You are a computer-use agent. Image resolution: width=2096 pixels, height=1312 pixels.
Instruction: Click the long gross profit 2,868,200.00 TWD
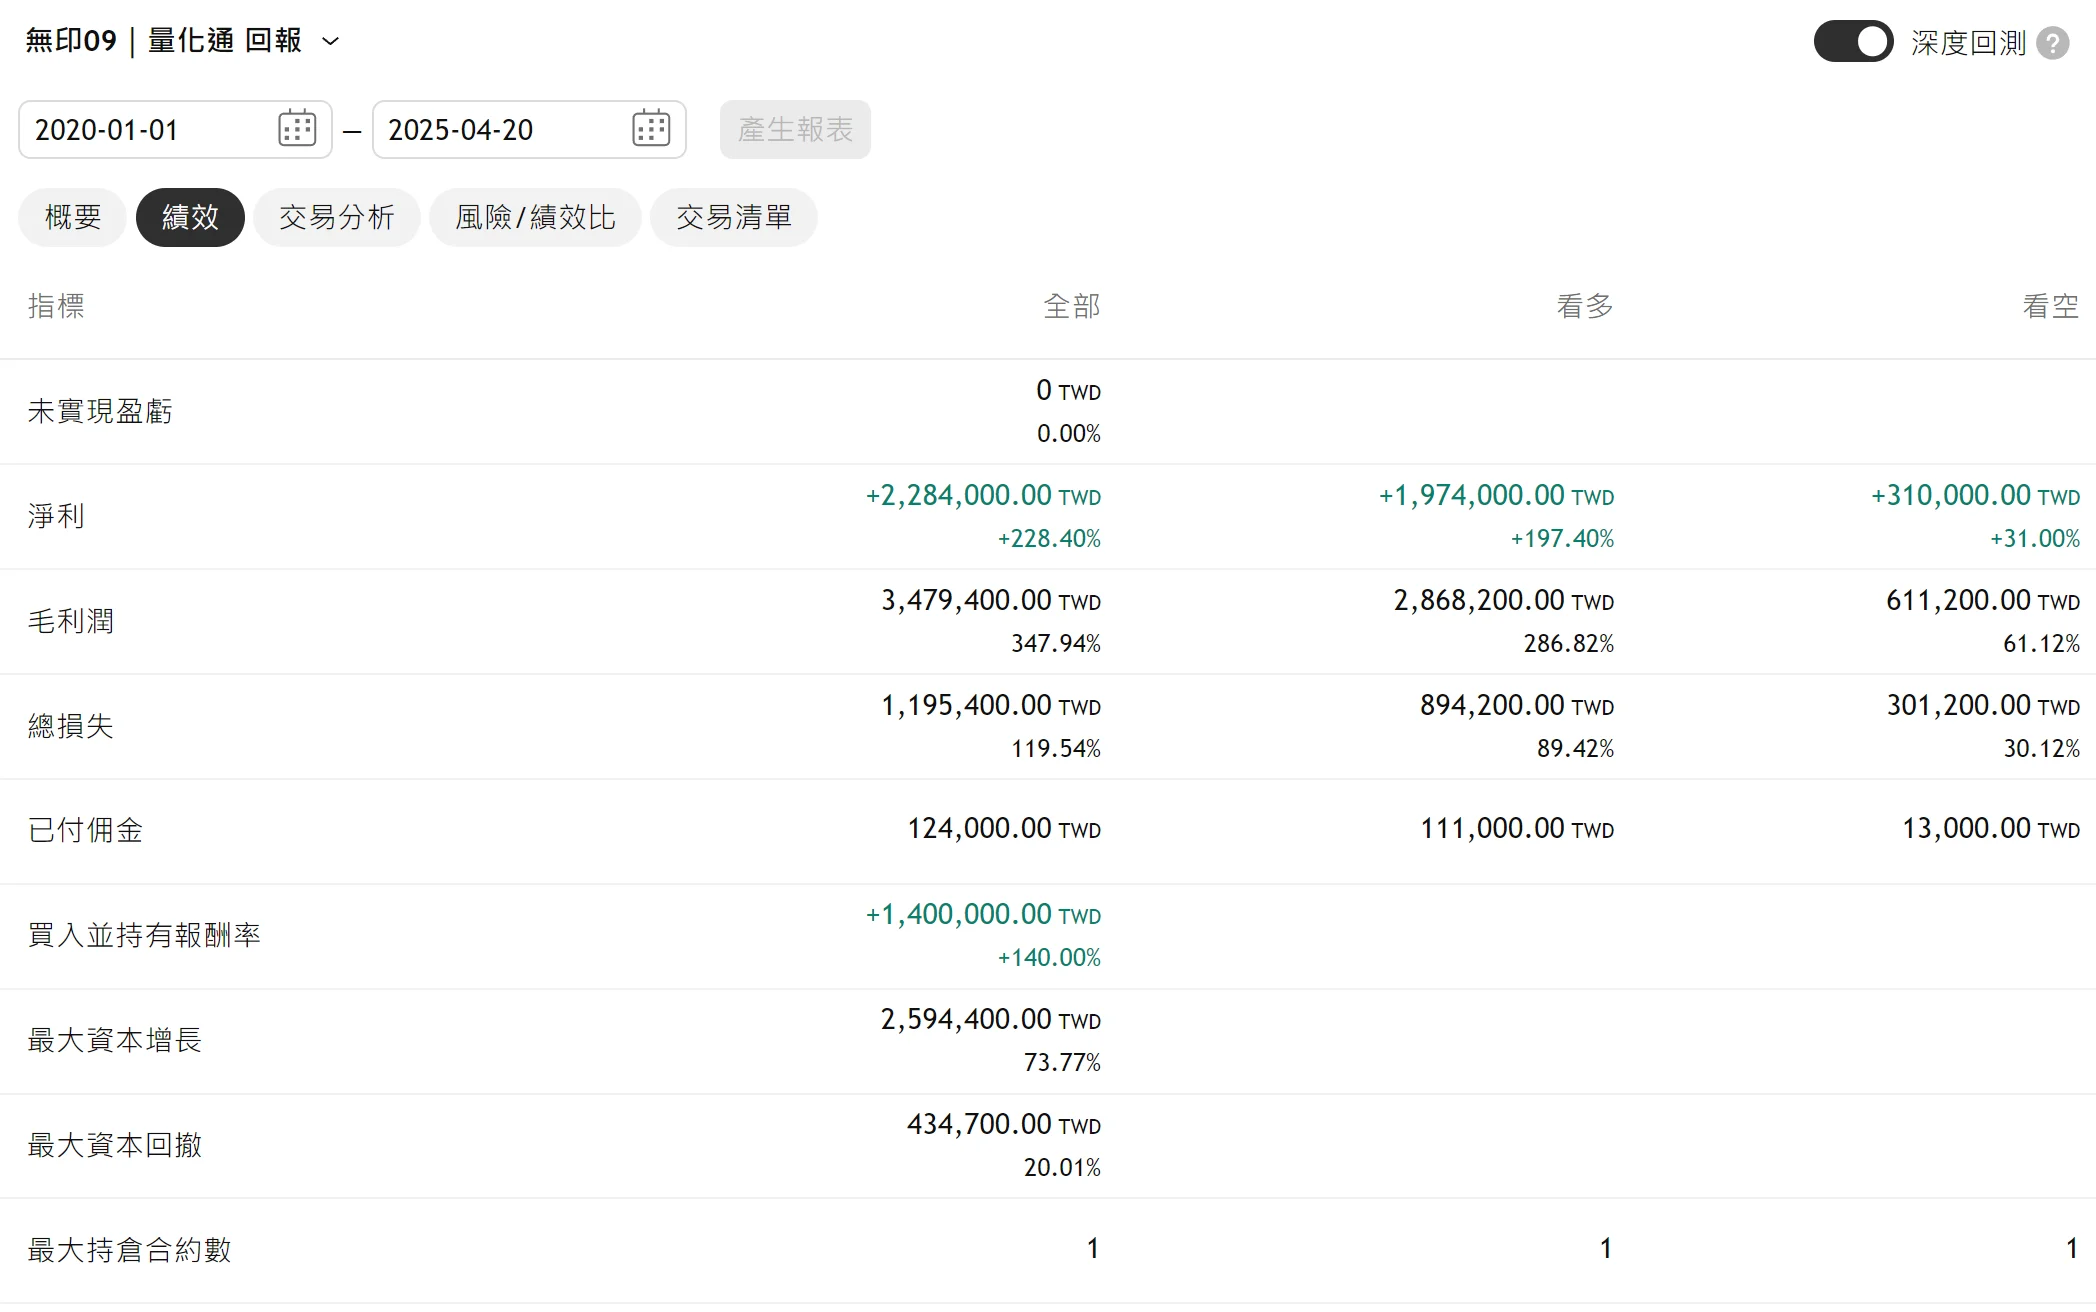pos(1504,600)
